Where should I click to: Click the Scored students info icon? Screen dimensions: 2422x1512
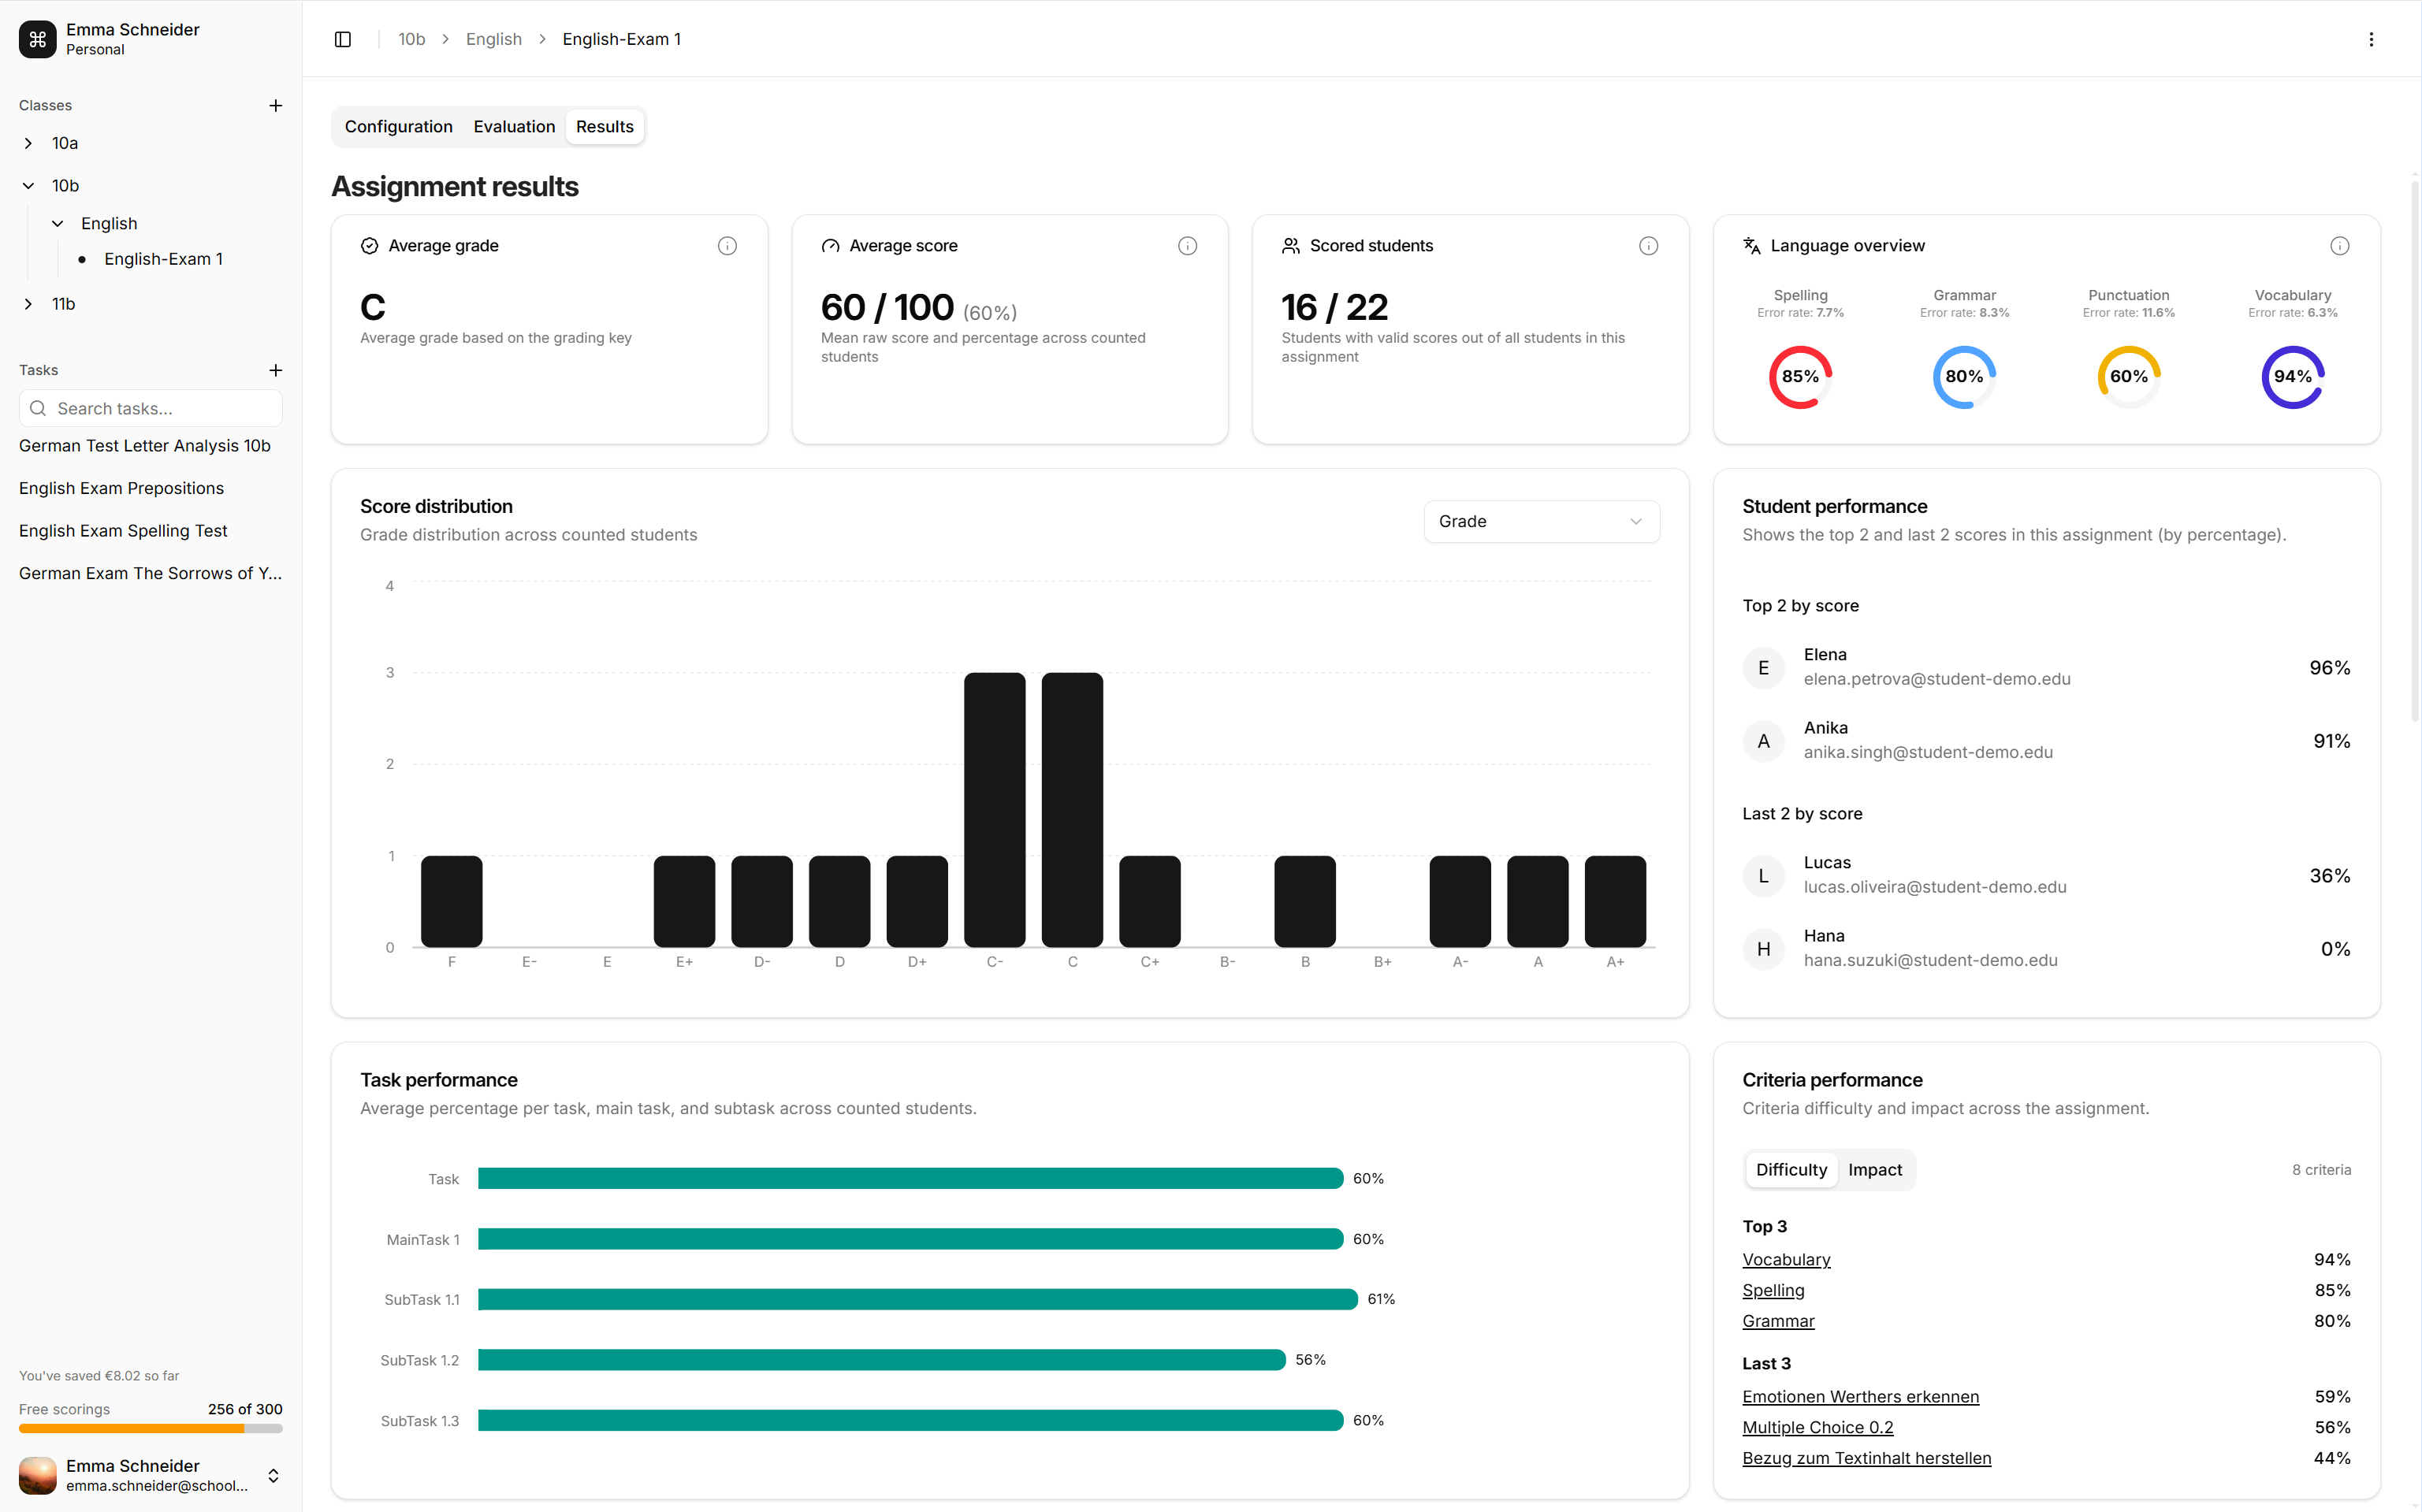(1648, 245)
